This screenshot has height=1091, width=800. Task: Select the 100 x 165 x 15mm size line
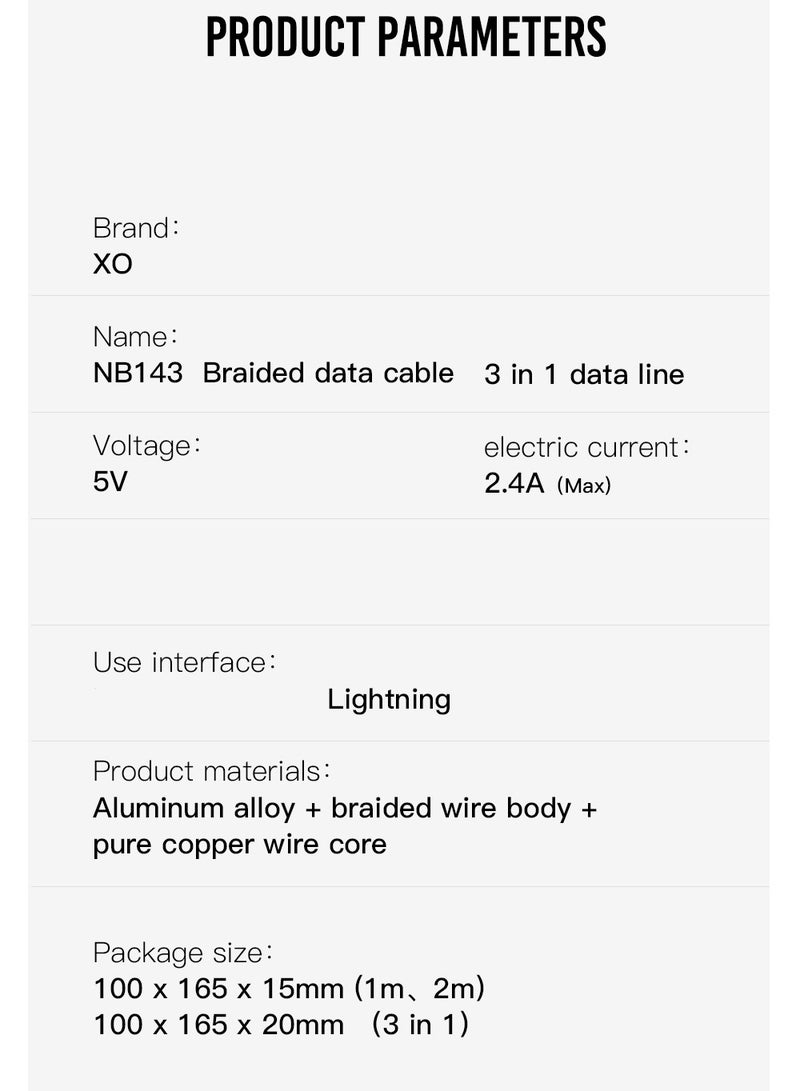click(x=289, y=989)
